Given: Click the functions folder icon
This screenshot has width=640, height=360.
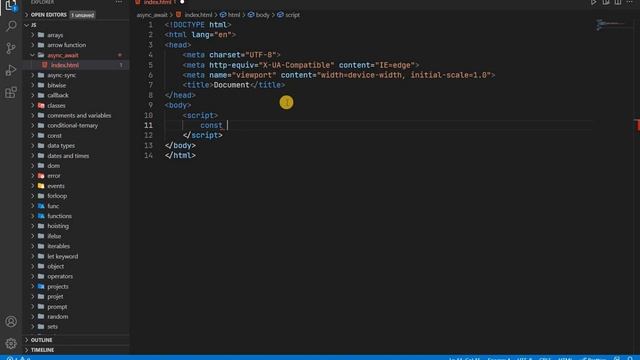Looking at the screenshot, I should coord(41,216).
